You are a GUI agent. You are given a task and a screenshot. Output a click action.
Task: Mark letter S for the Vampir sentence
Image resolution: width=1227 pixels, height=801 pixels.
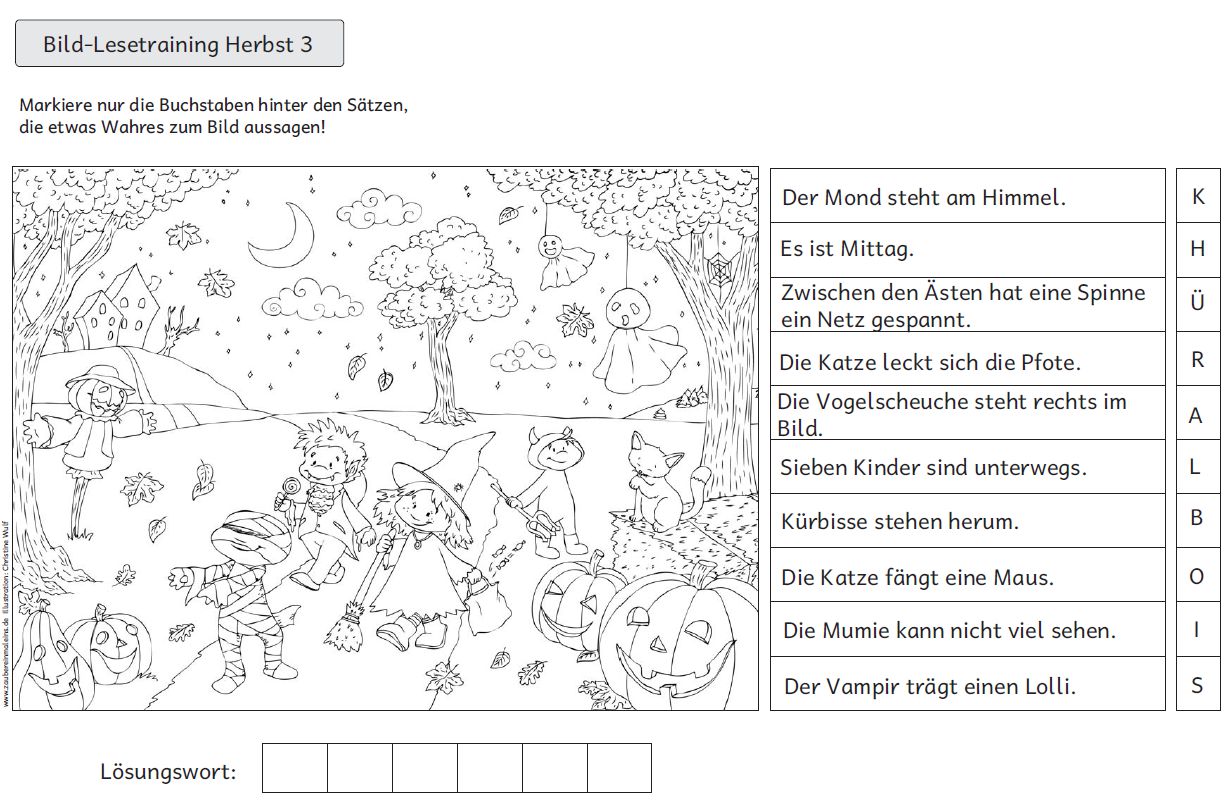coord(1197,684)
